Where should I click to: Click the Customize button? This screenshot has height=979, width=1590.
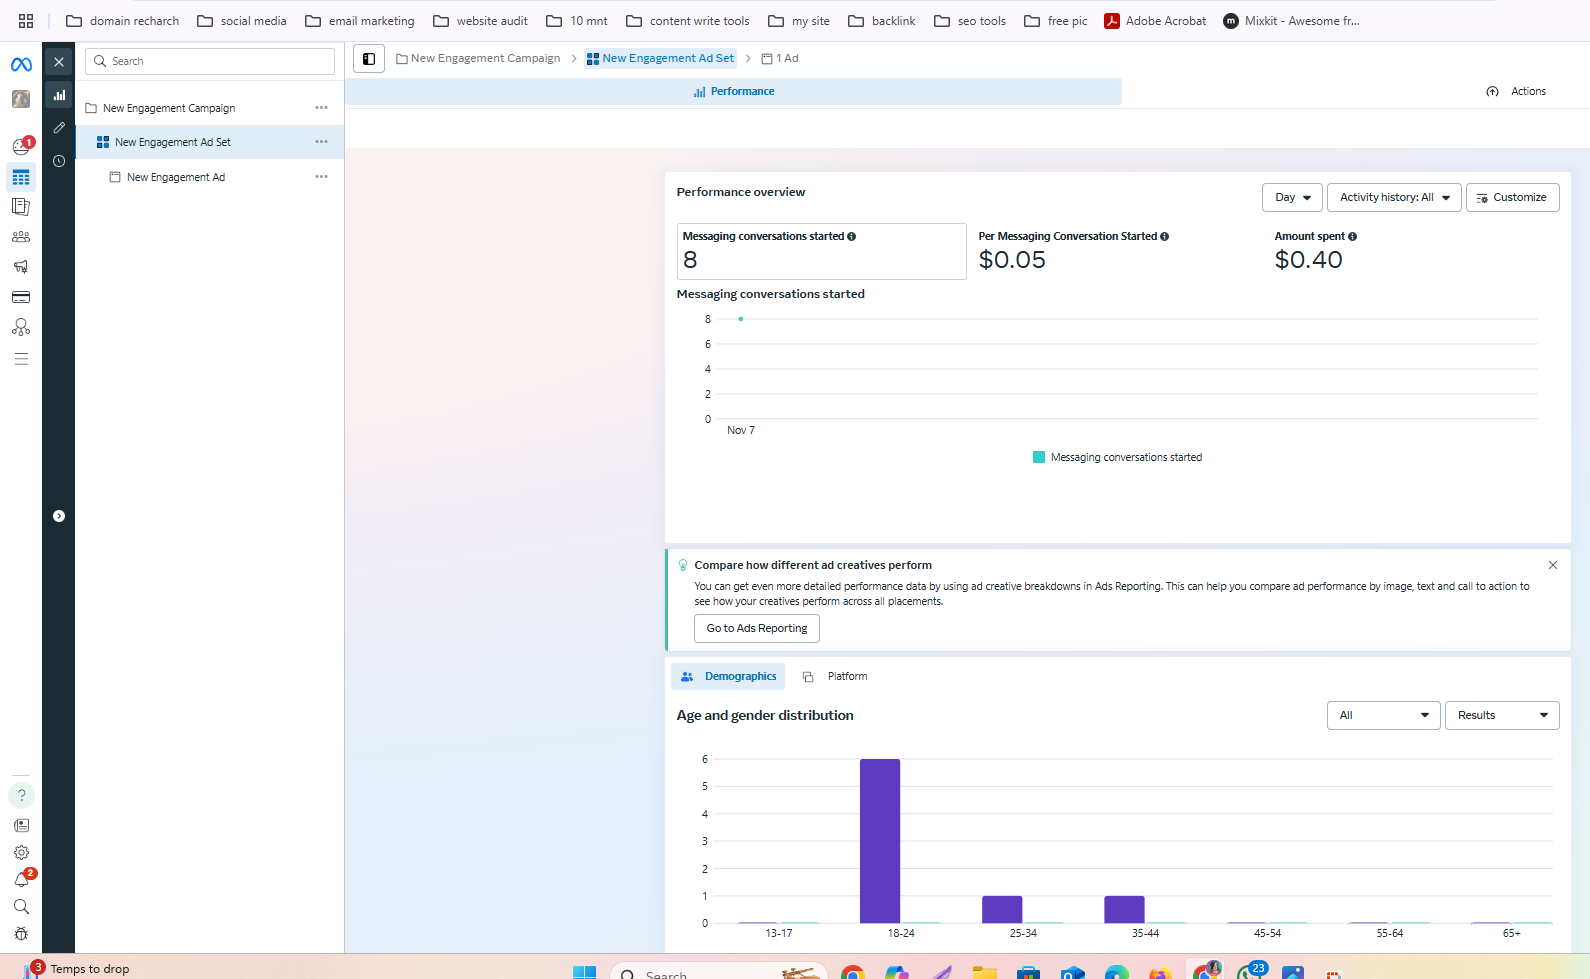(1512, 198)
